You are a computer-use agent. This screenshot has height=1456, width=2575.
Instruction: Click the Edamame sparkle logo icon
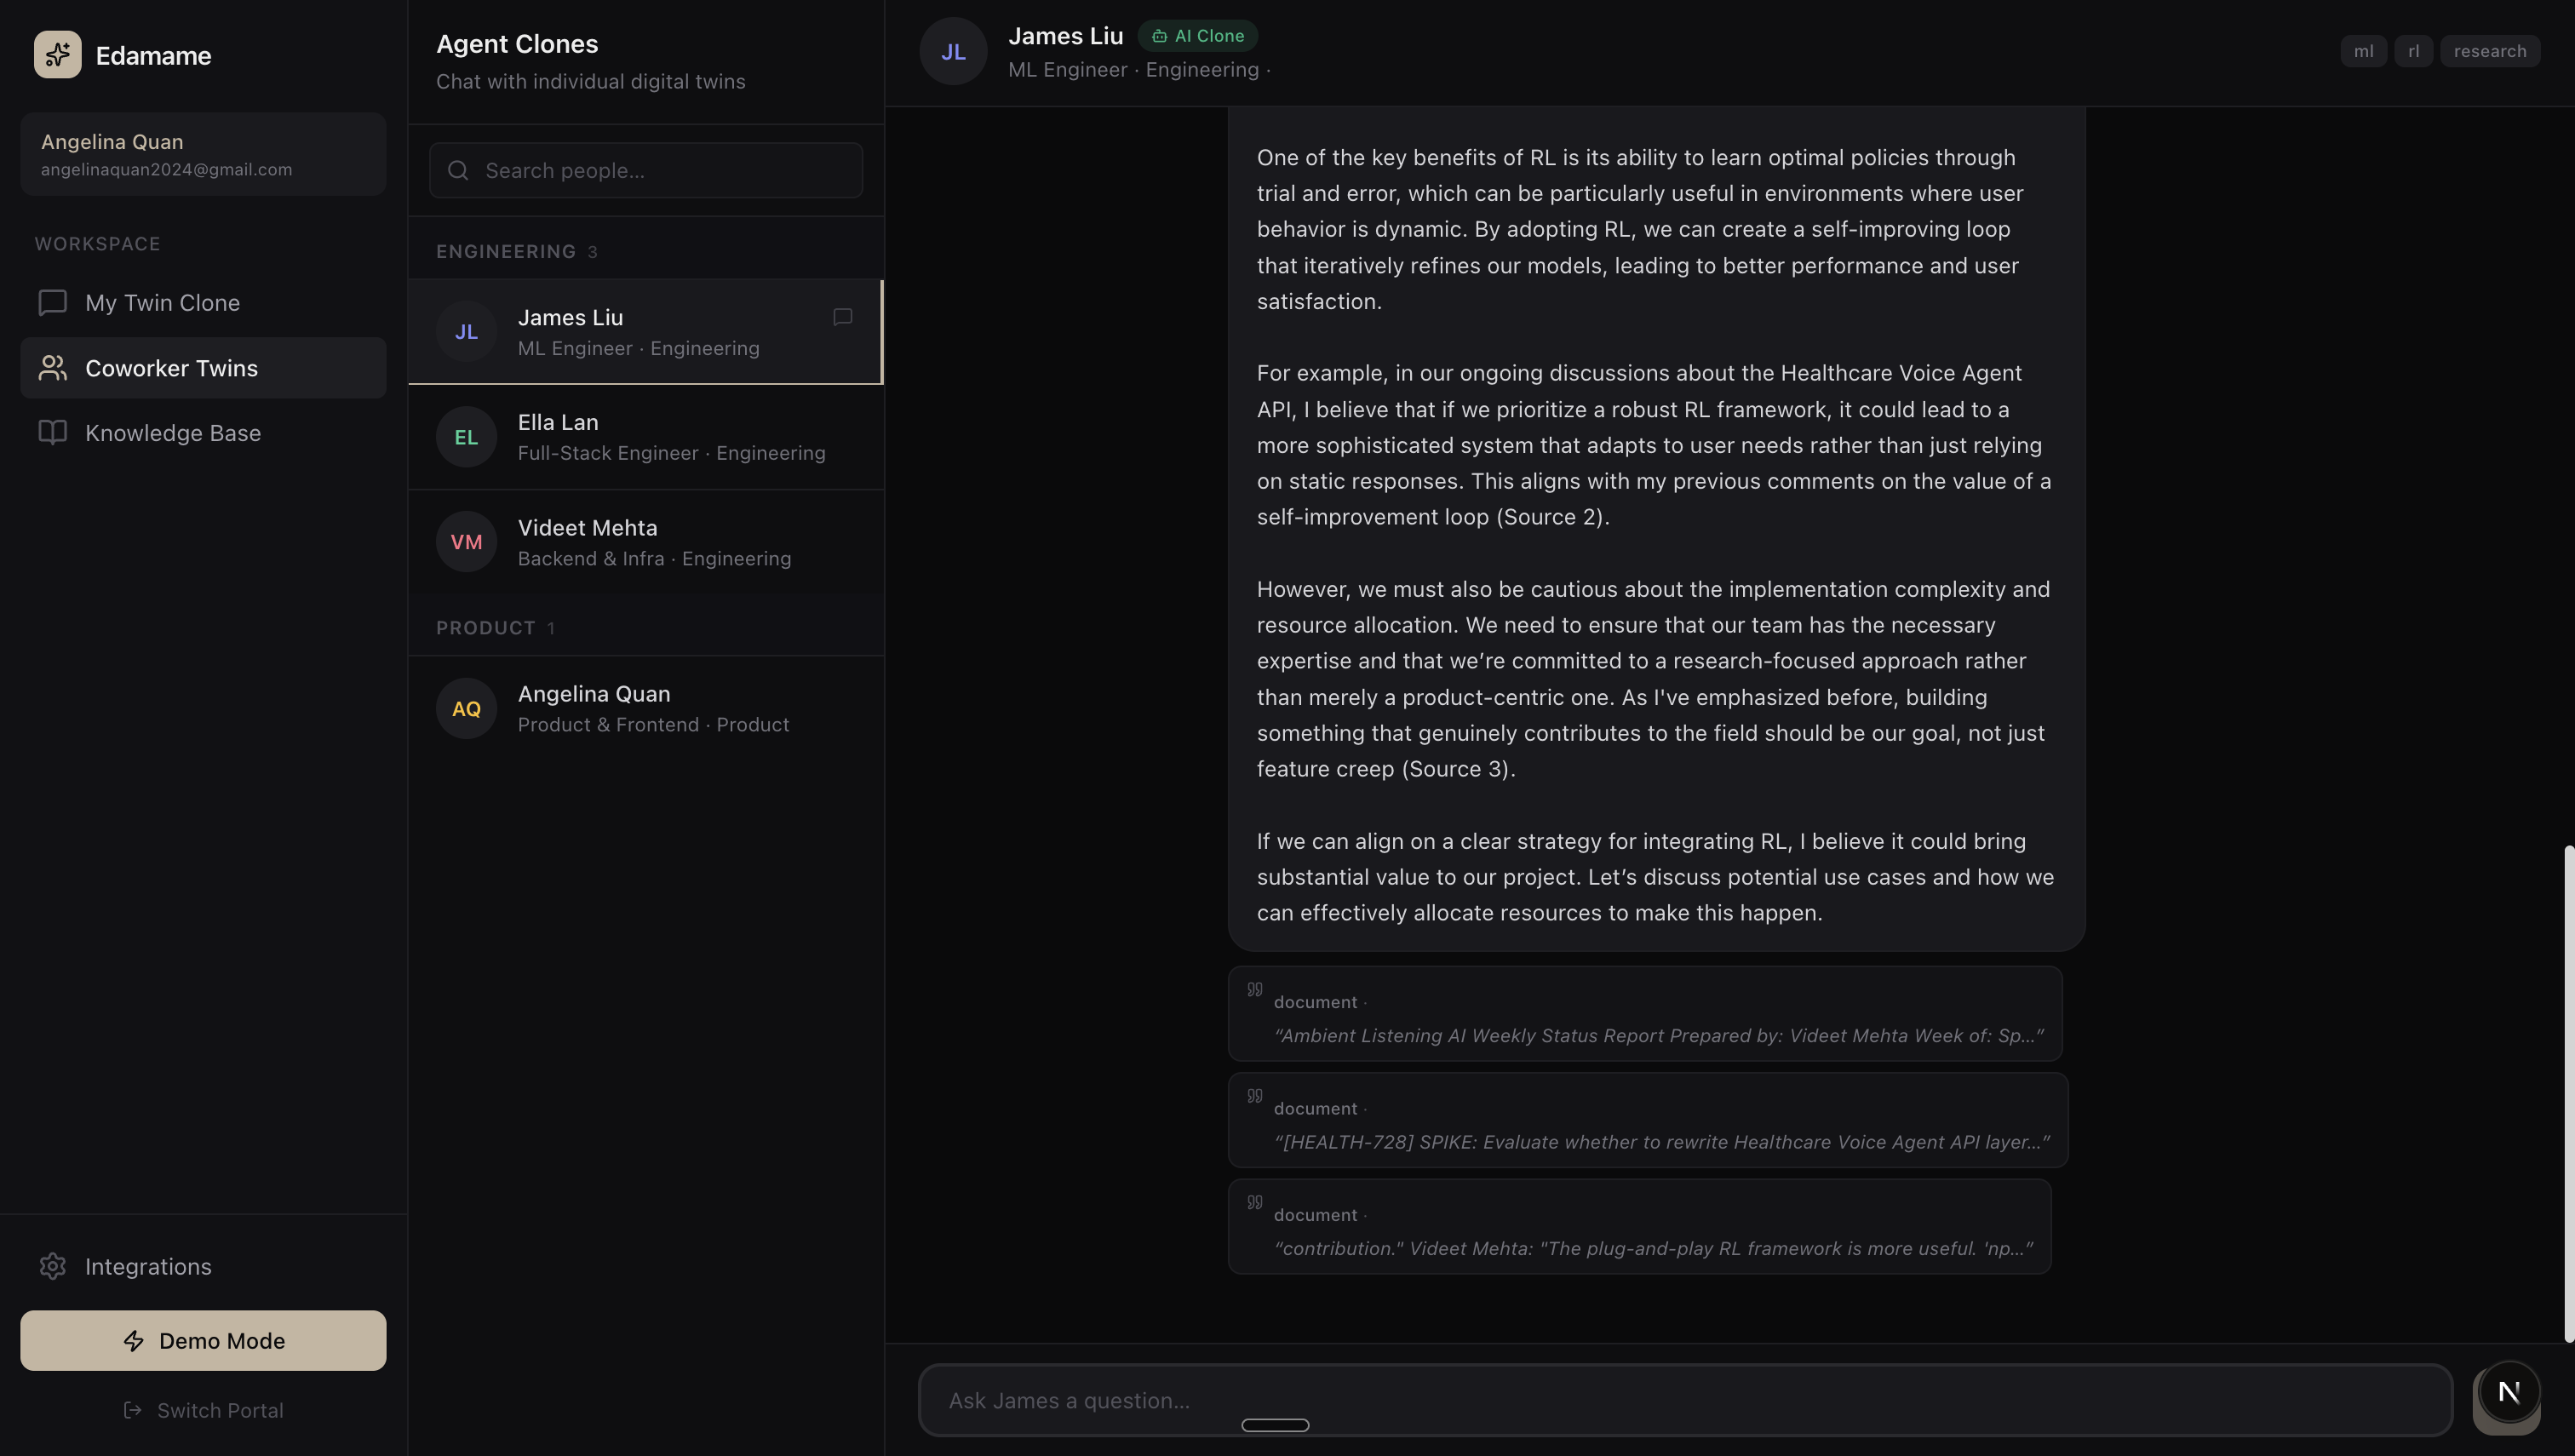click(57, 54)
